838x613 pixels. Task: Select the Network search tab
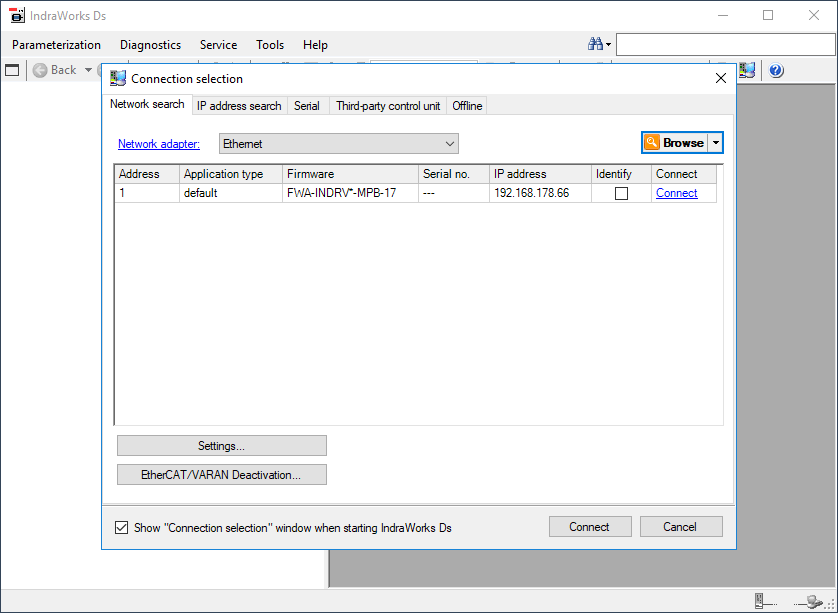[147, 104]
